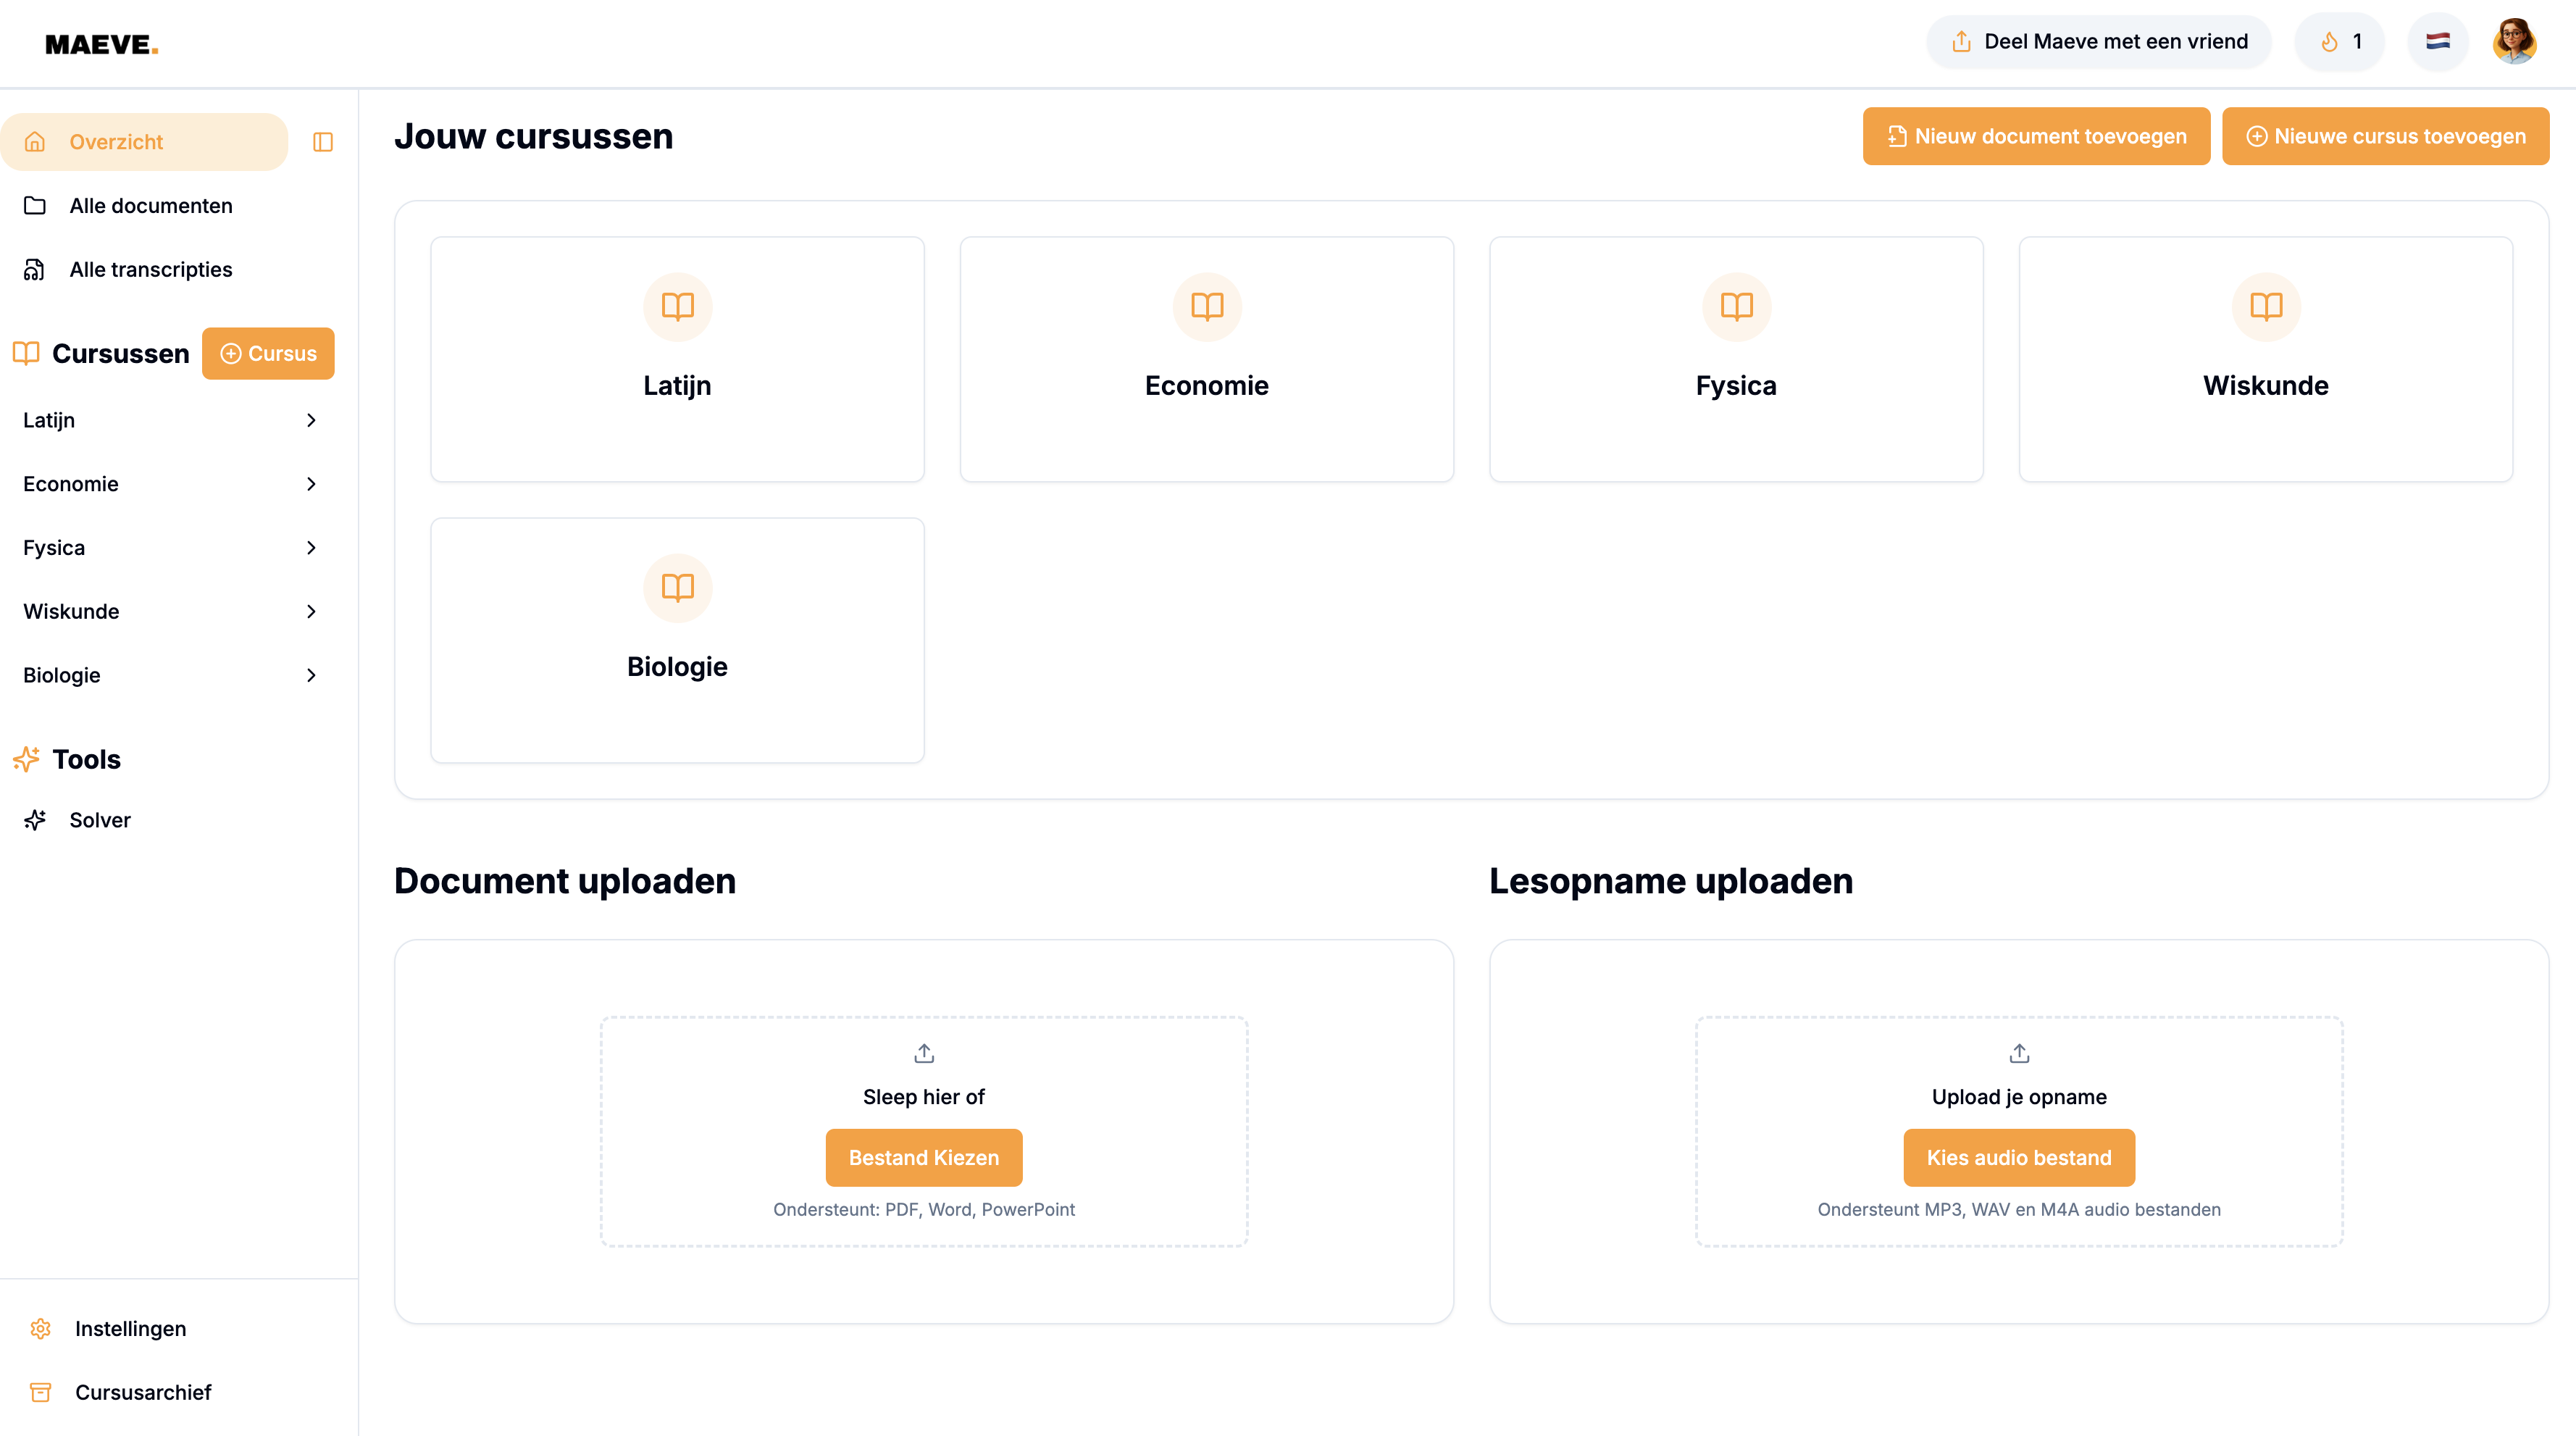
Task: Expand the Fysica course chevron
Action: (x=311, y=548)
